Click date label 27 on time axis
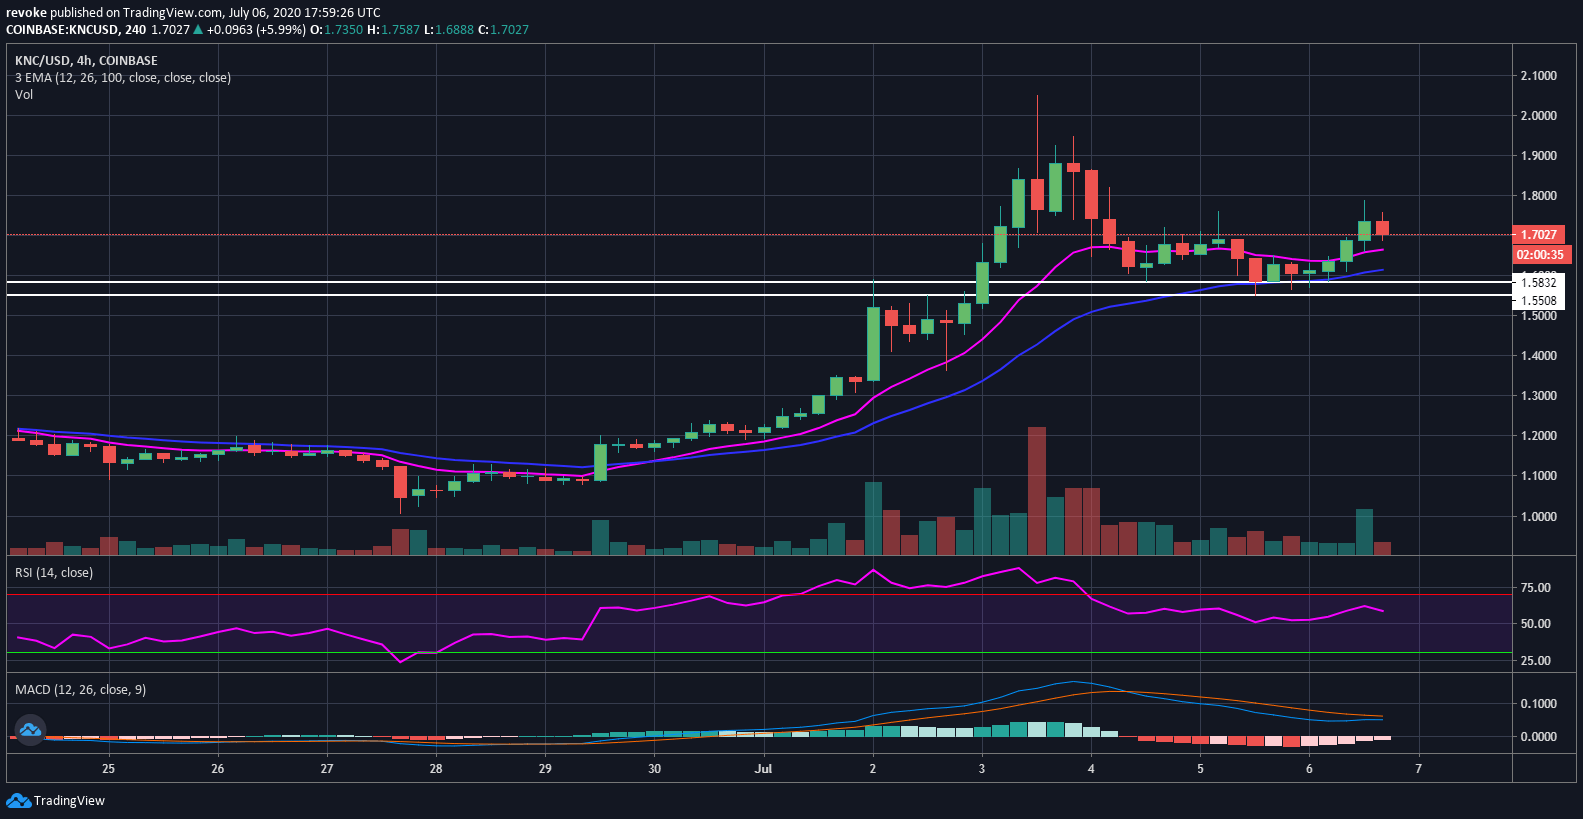The height and width of the screenshot is (819, 1583). pos(327,769)
